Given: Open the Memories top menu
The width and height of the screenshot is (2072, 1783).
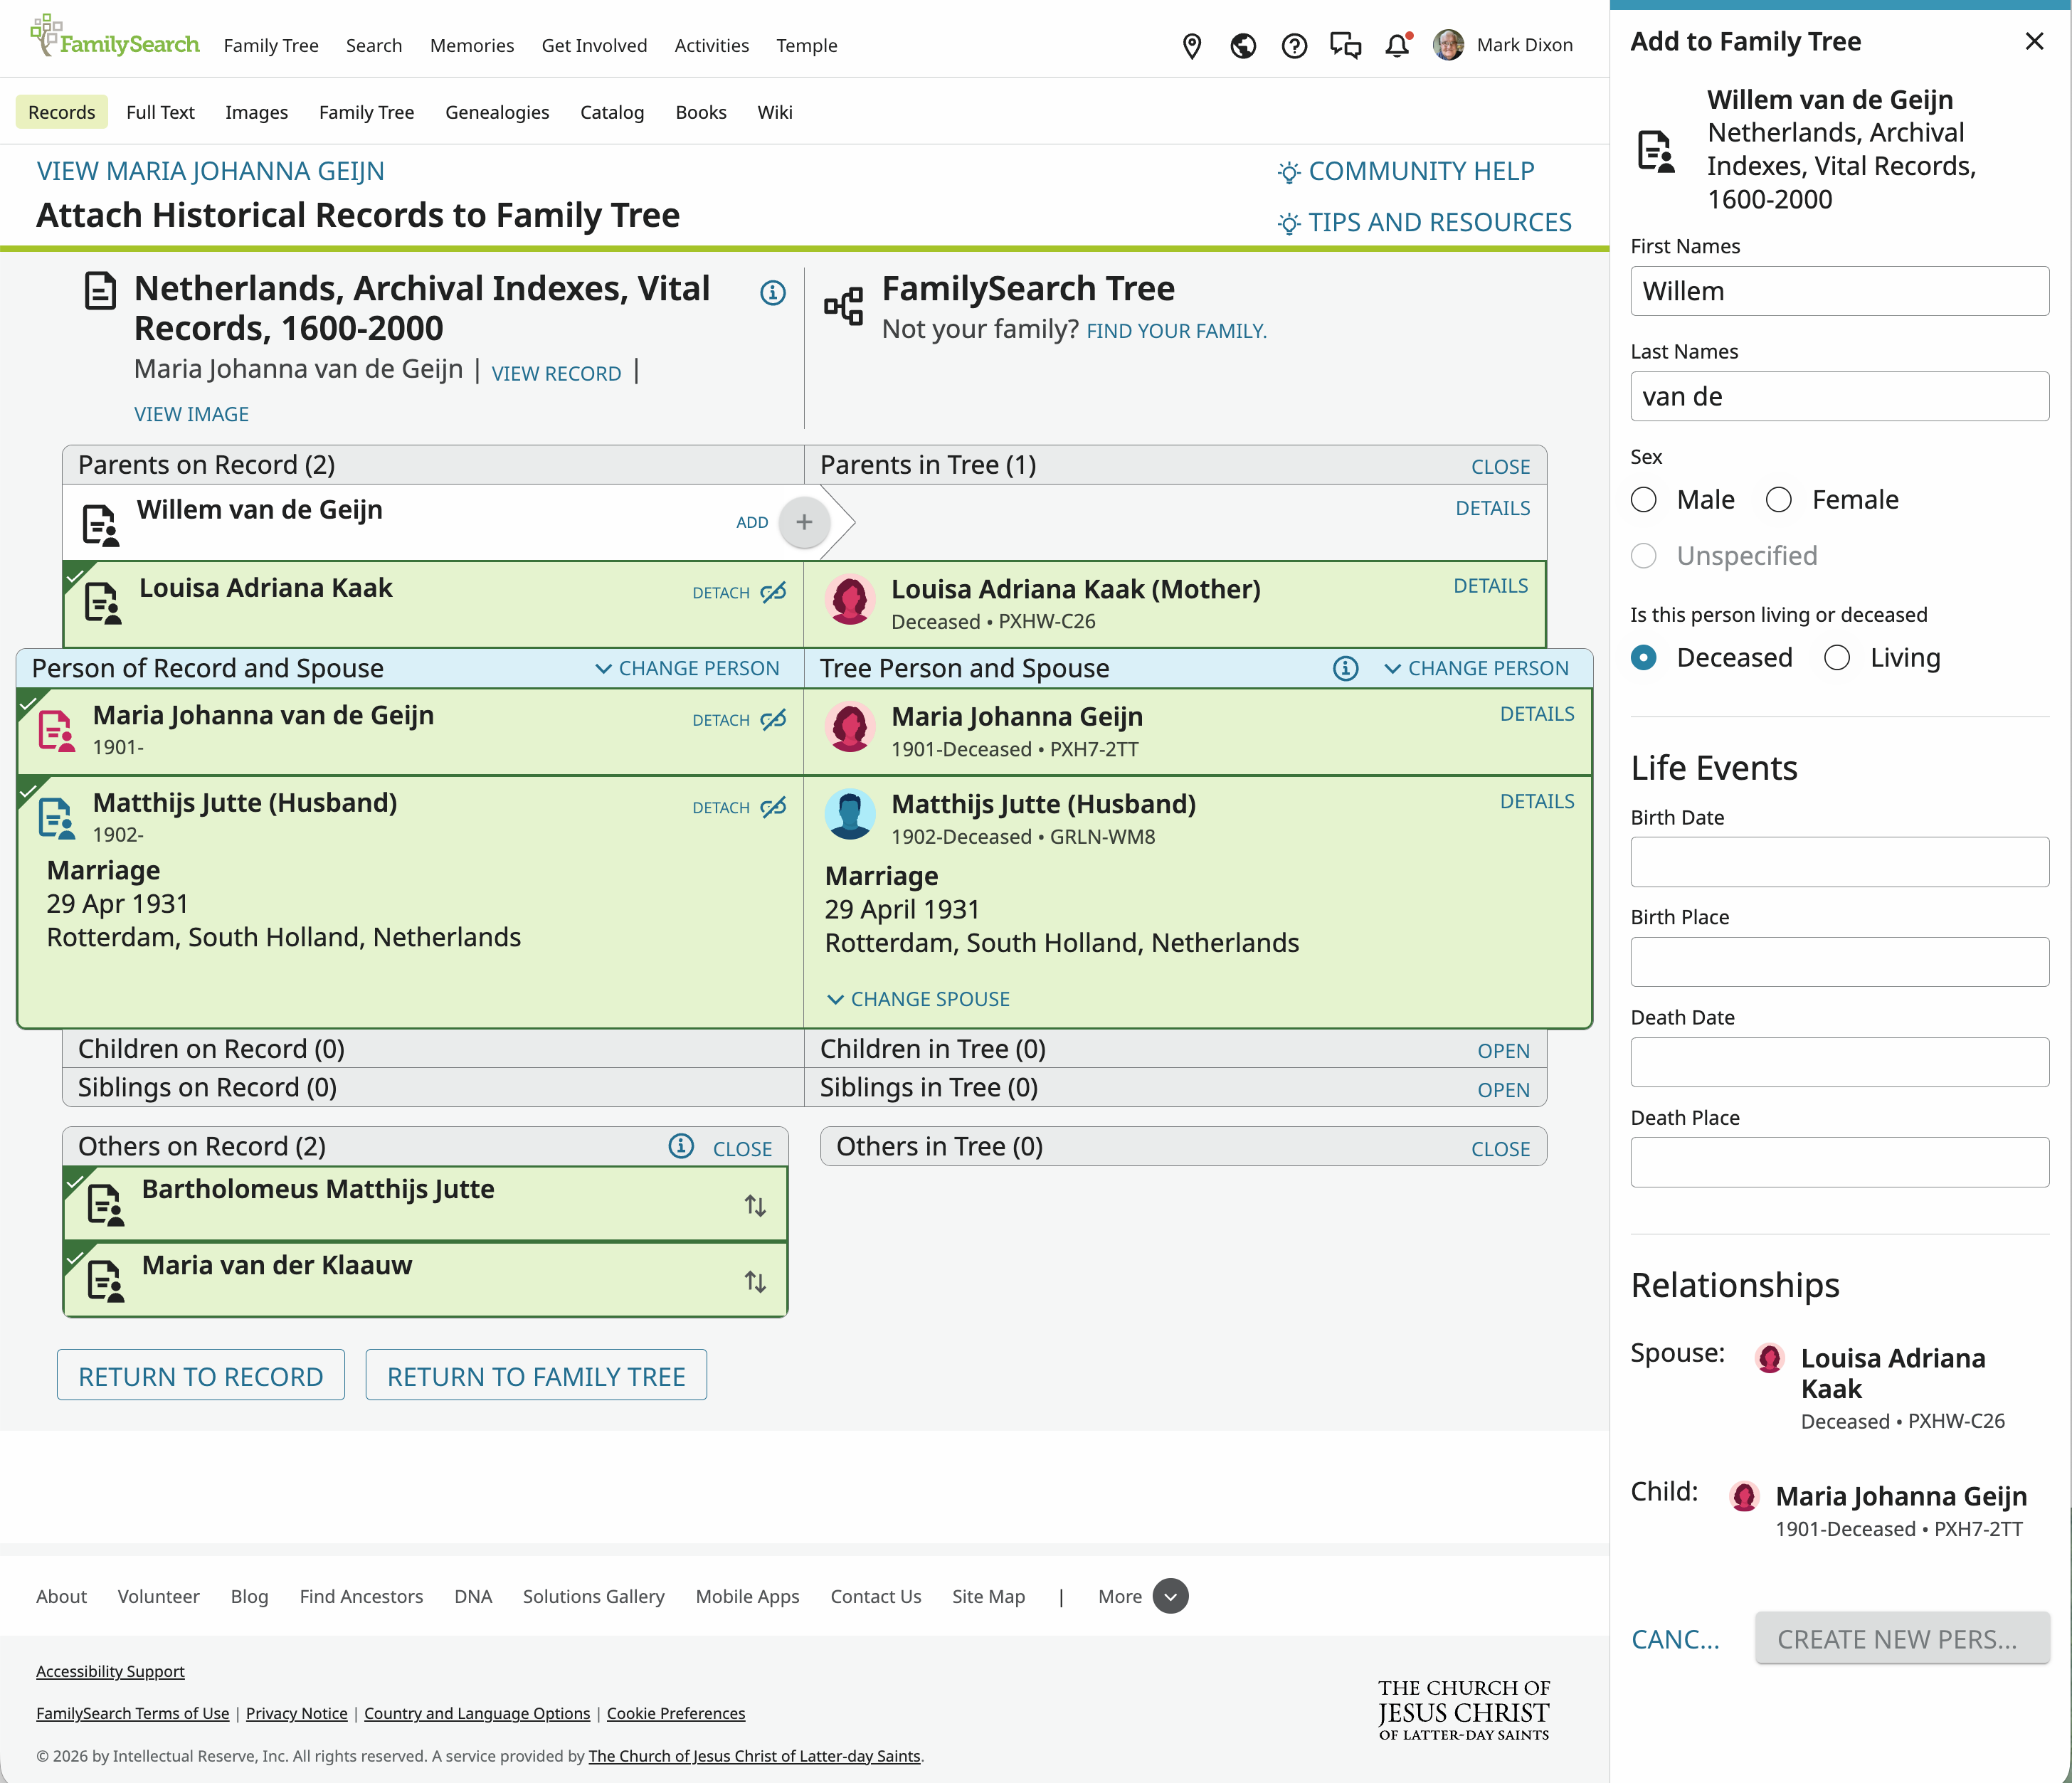Looking at the screenshot, I should pos(471,46).
